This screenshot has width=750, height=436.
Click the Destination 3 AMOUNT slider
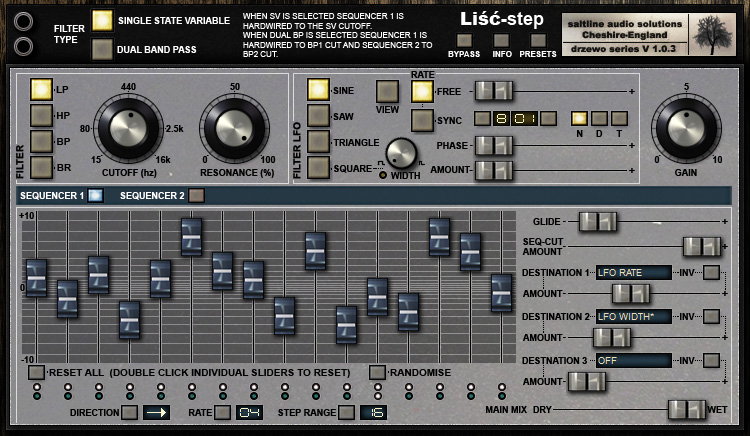(587, 382)
